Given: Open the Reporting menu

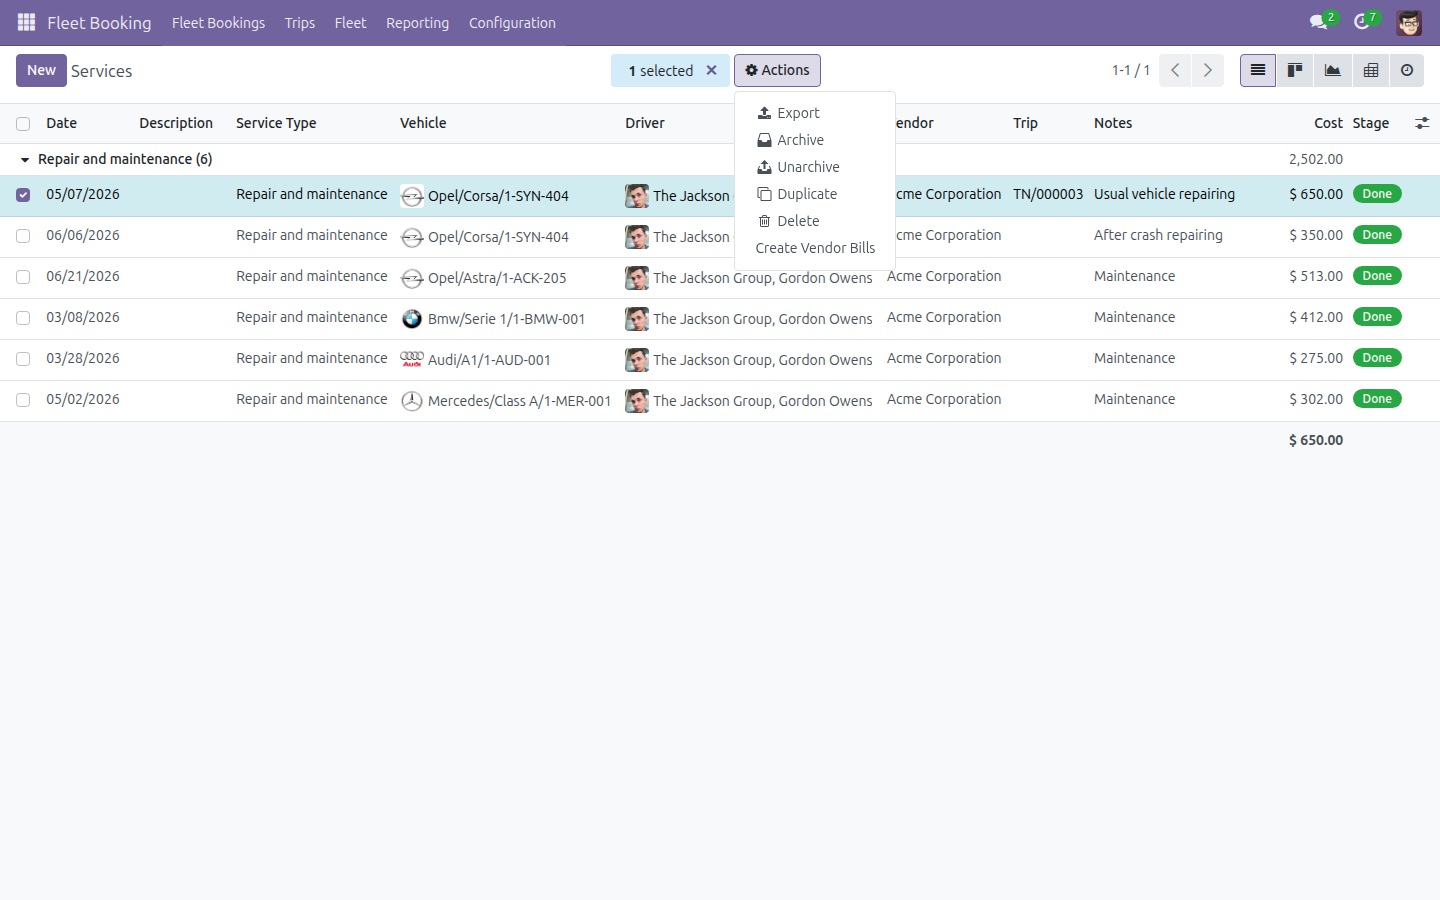Looking at the screenshot, I should (x=417, y=22).
